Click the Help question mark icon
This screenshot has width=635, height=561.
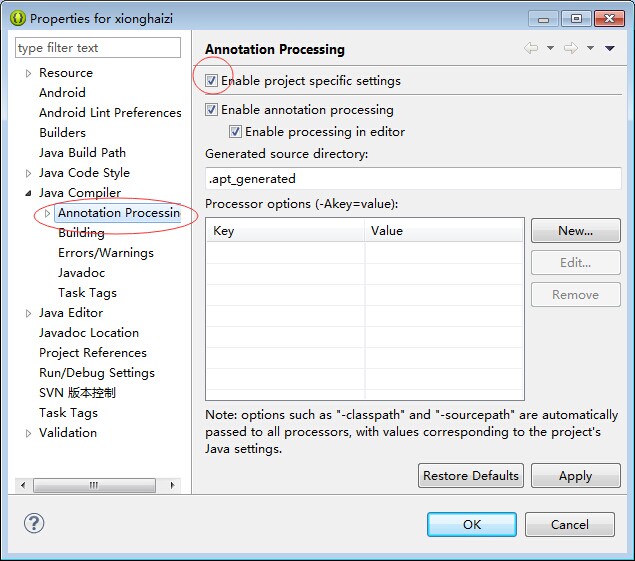point(34,523)
